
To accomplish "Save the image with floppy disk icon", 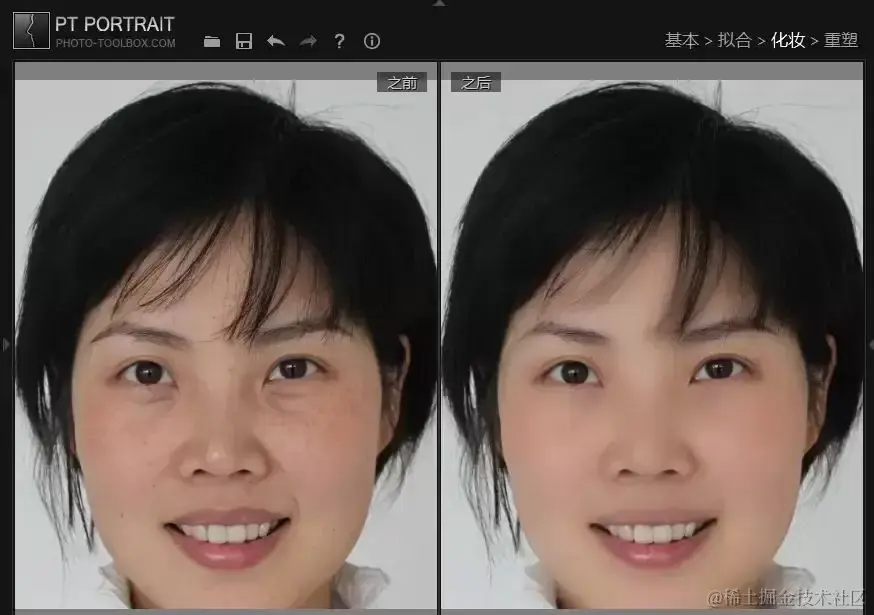I will [244, 41].
